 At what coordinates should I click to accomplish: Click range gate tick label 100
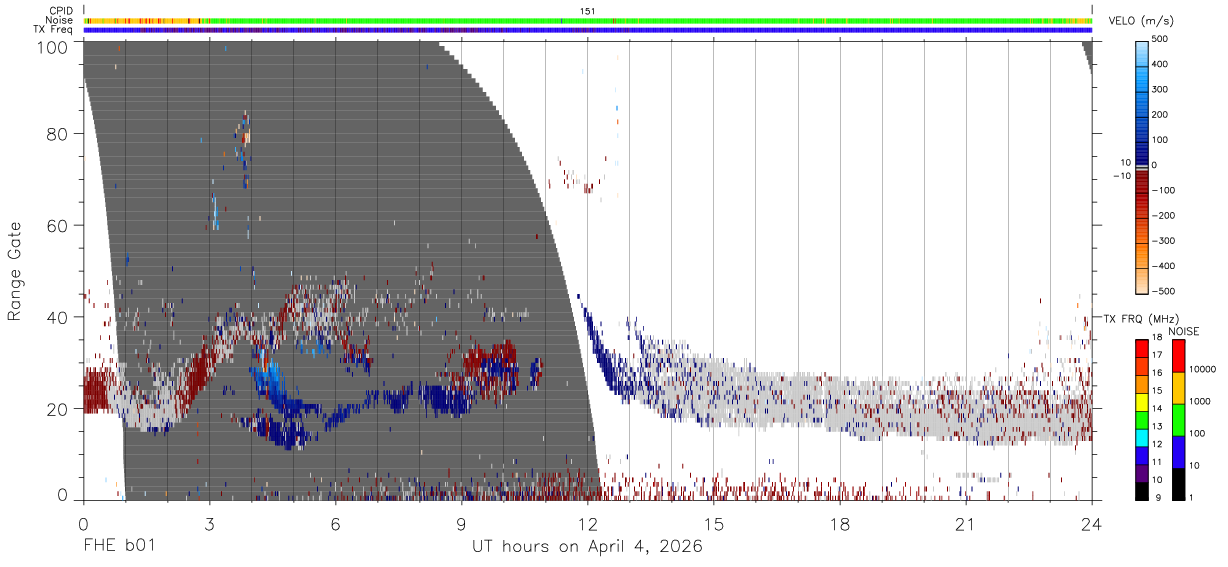(52, 47)
